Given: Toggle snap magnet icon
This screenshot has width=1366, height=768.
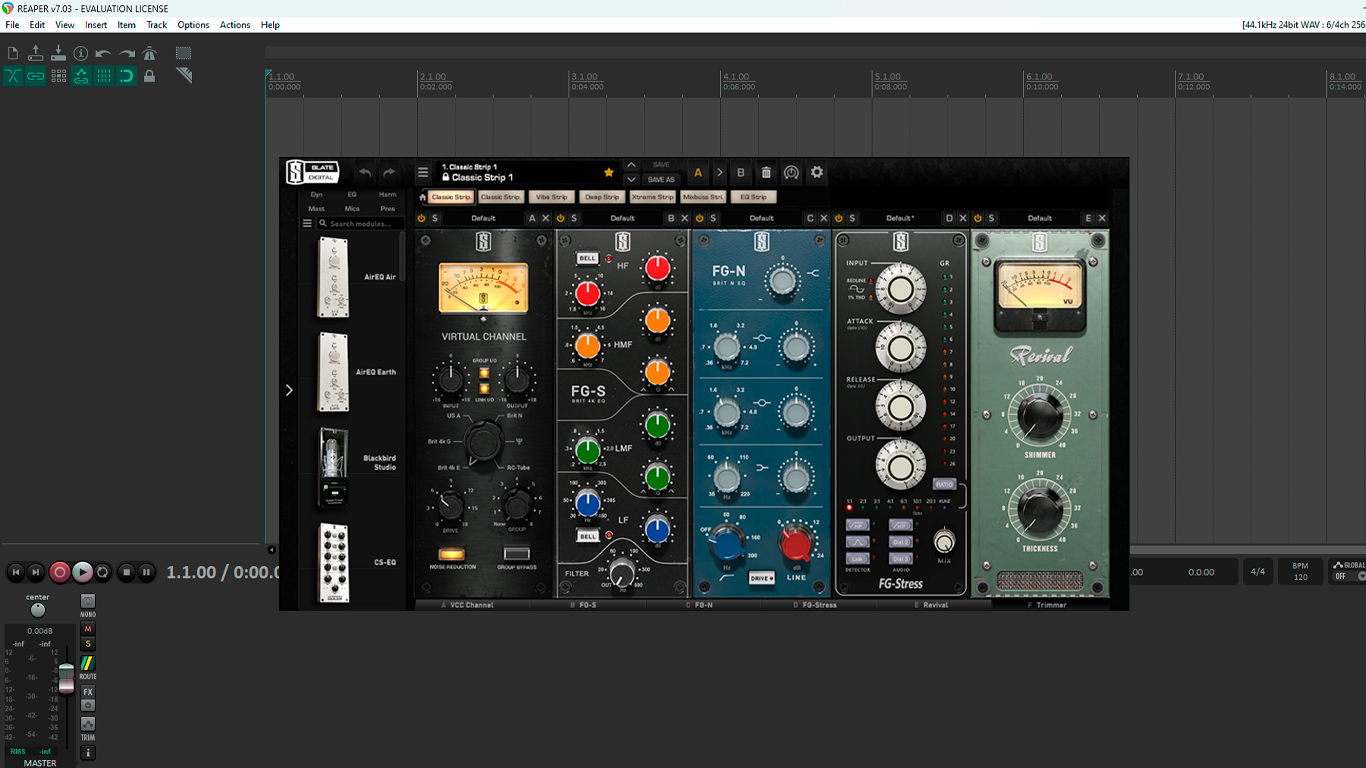Looking at the screenshot, I should click(x=127, y=76).
